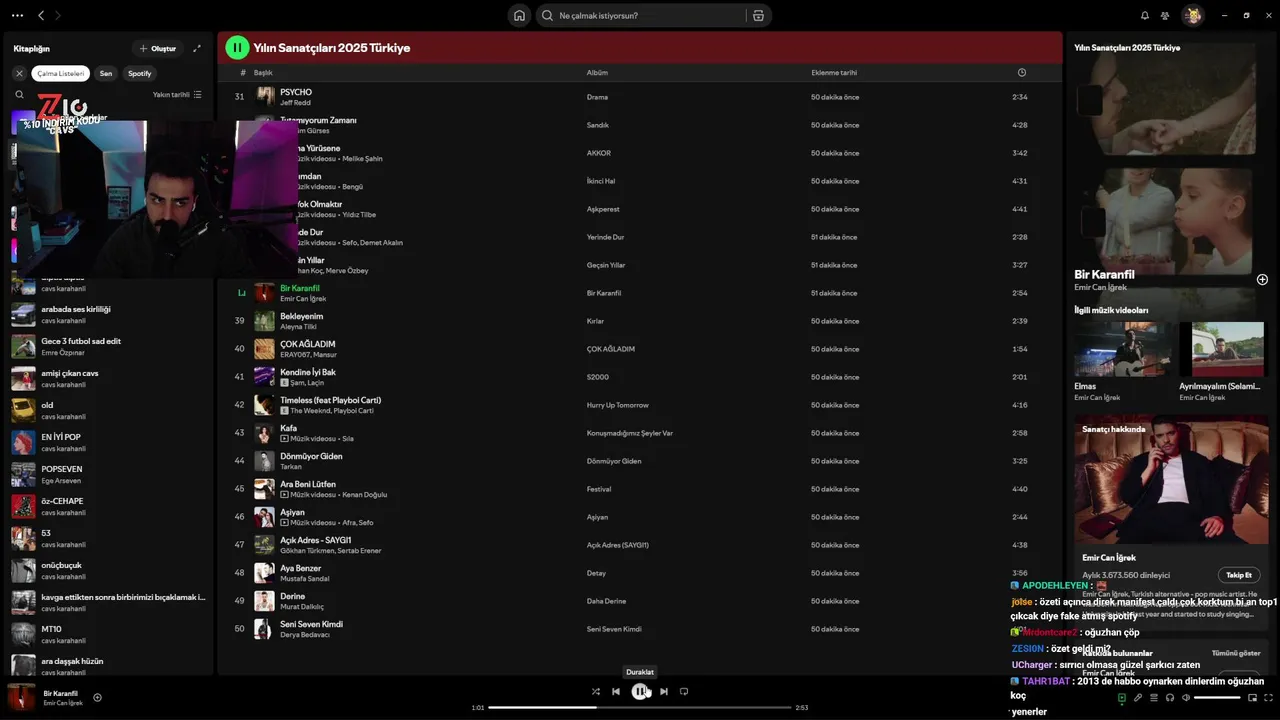Seek within the song progress bar
Screen dimensions: 1280x720
(x=640, y=707)
